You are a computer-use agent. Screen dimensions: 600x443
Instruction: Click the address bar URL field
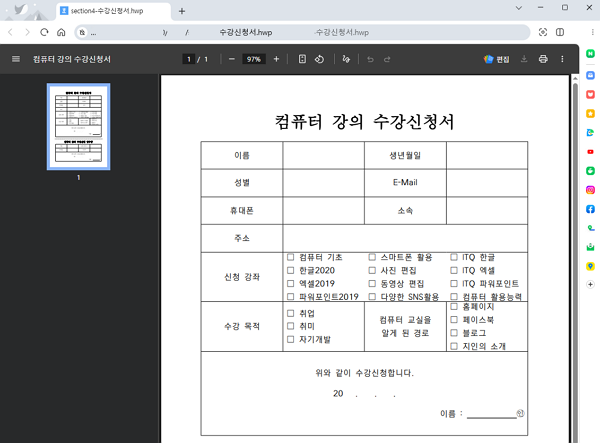click(302, 33)
